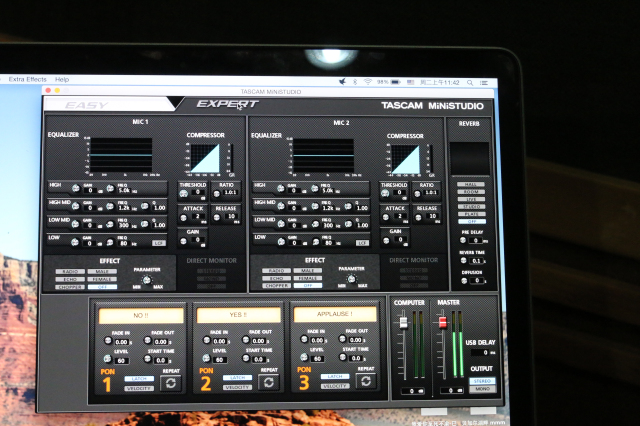Select CHOPPER effect for MIC 1
Viewport: 640px width, 426px height.
coord(70,287)
